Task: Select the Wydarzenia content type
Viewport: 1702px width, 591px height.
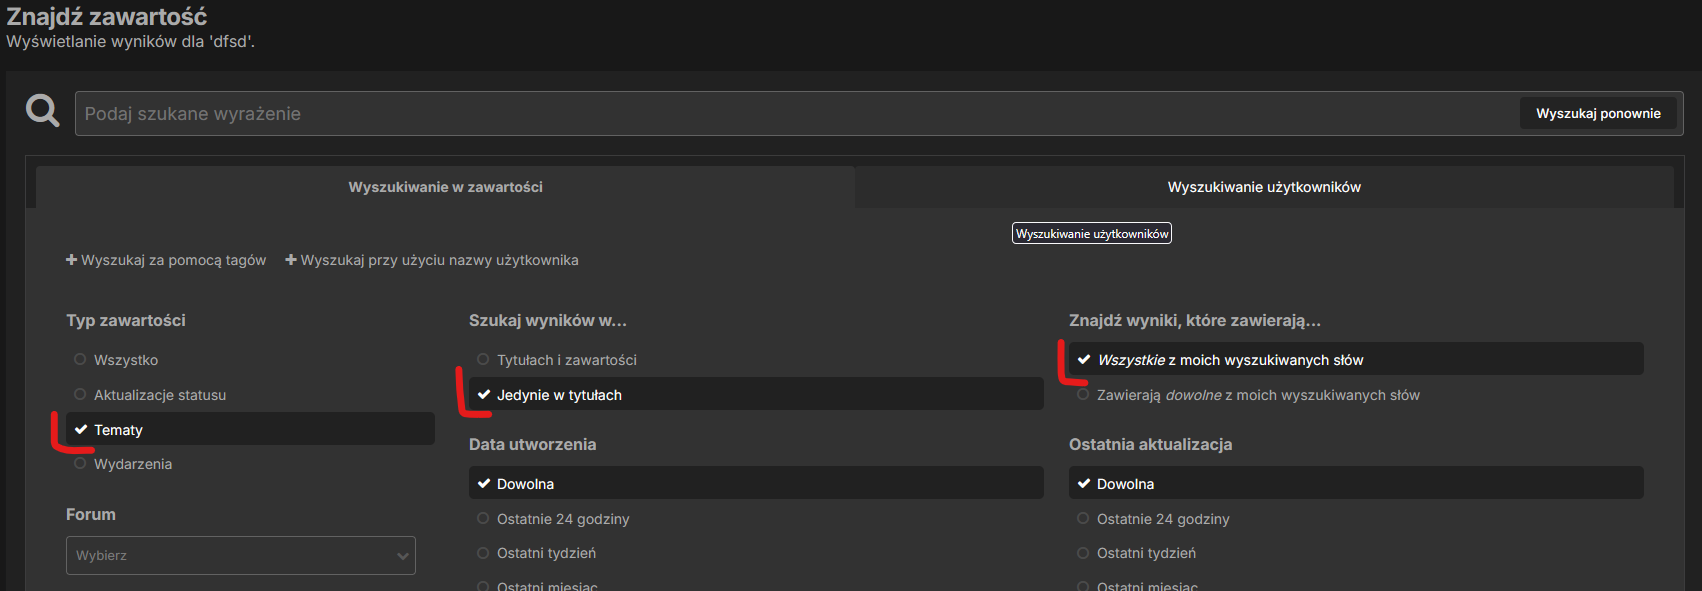Action: coord(132,464)
